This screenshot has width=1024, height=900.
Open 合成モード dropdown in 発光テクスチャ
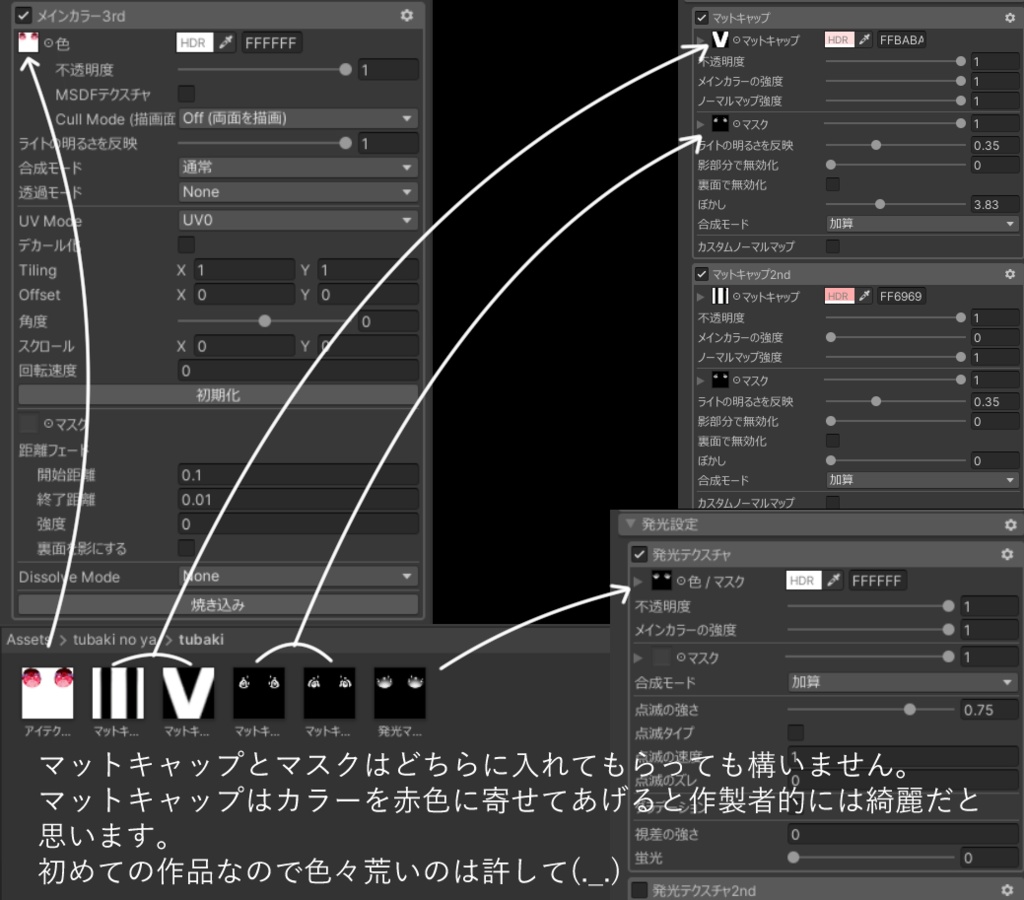[903, 682]
